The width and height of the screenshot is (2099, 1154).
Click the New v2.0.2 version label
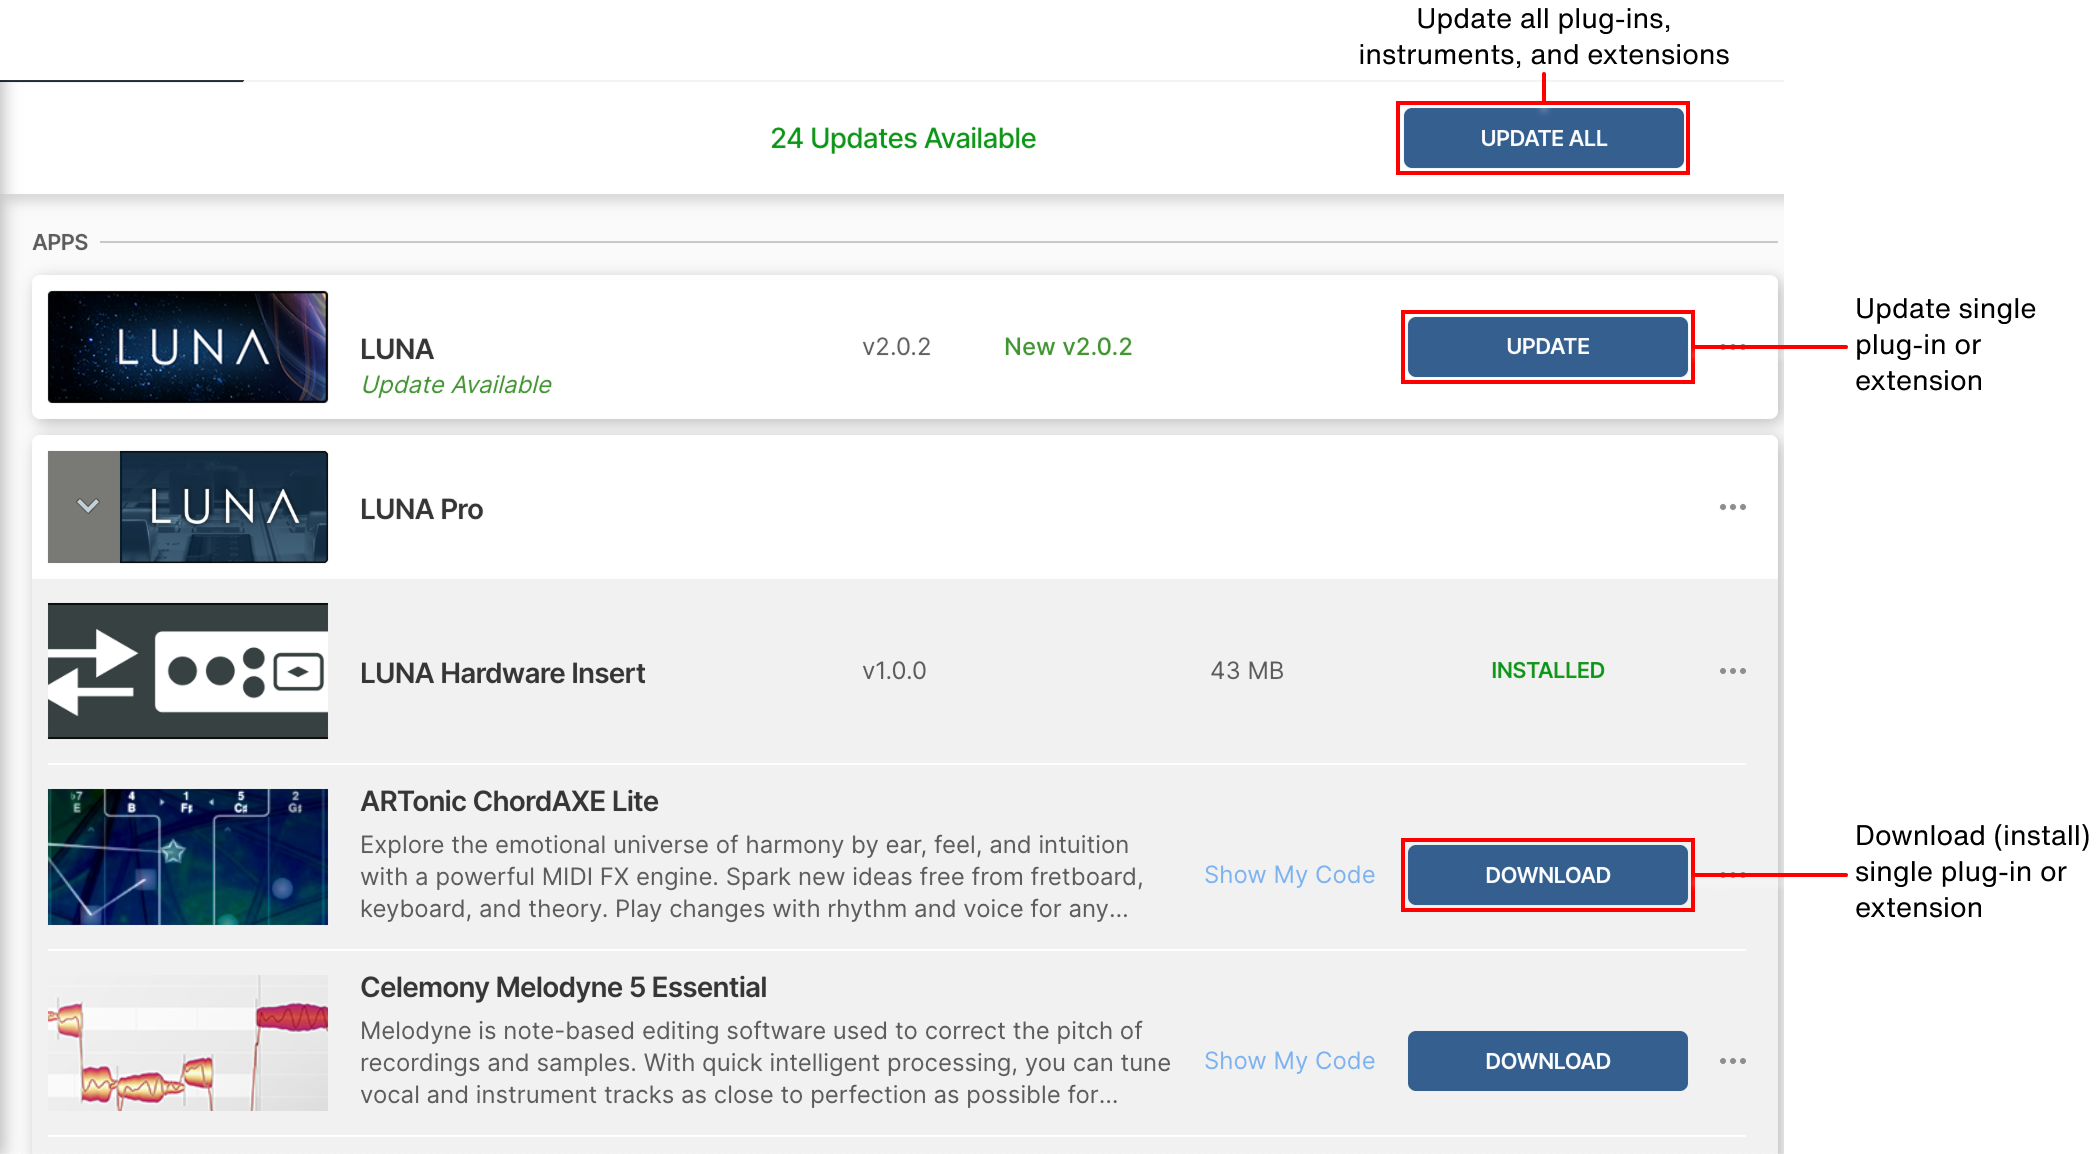[1068, 346]
